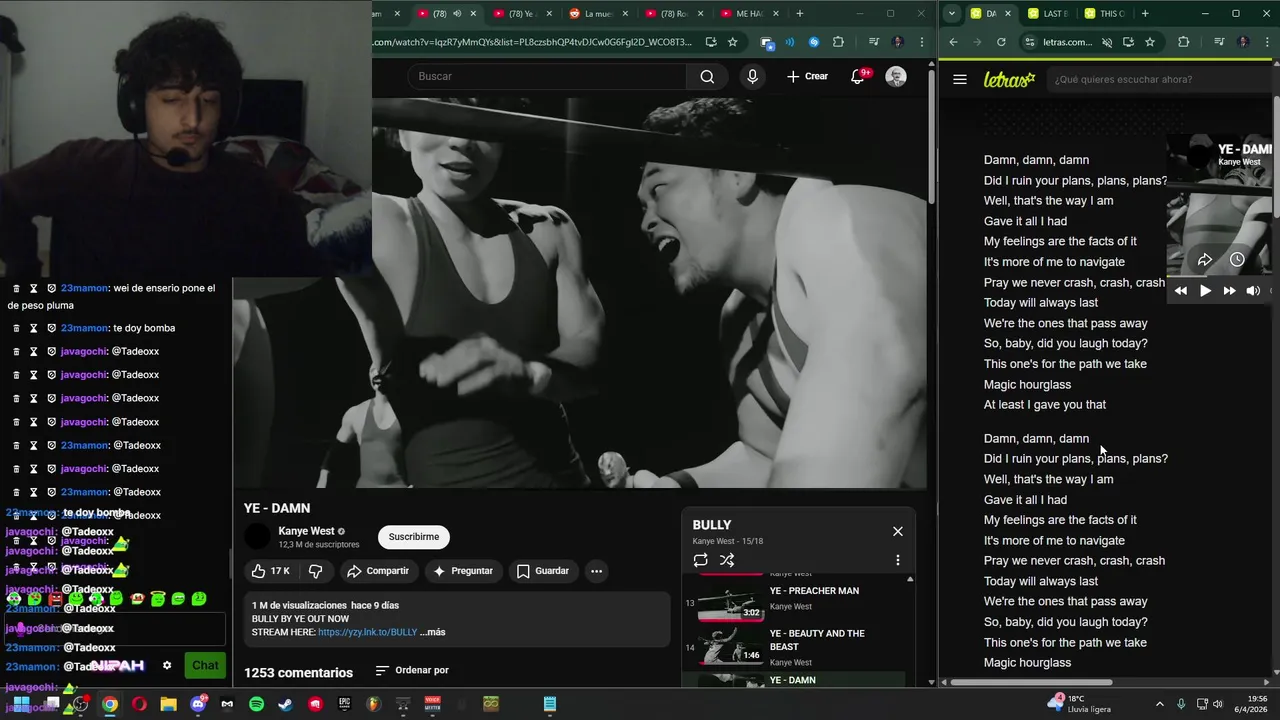1280x720 pixels.
Task: Click the Suscribirme button
Action: click(414, 537)
